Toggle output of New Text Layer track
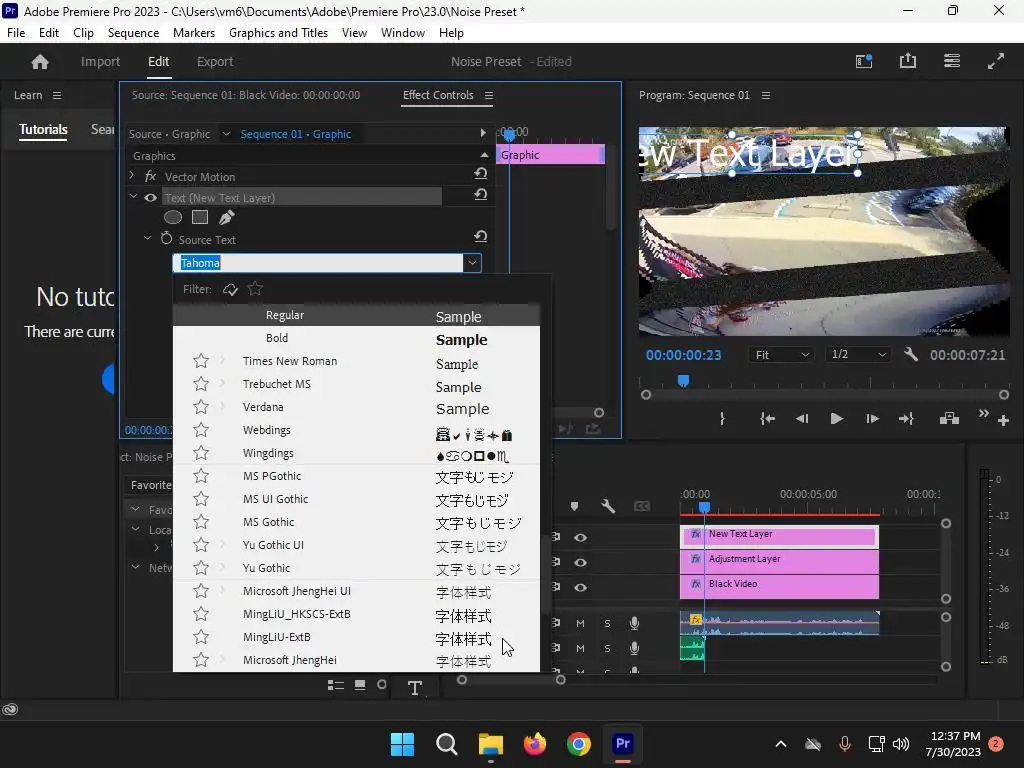 581,537
